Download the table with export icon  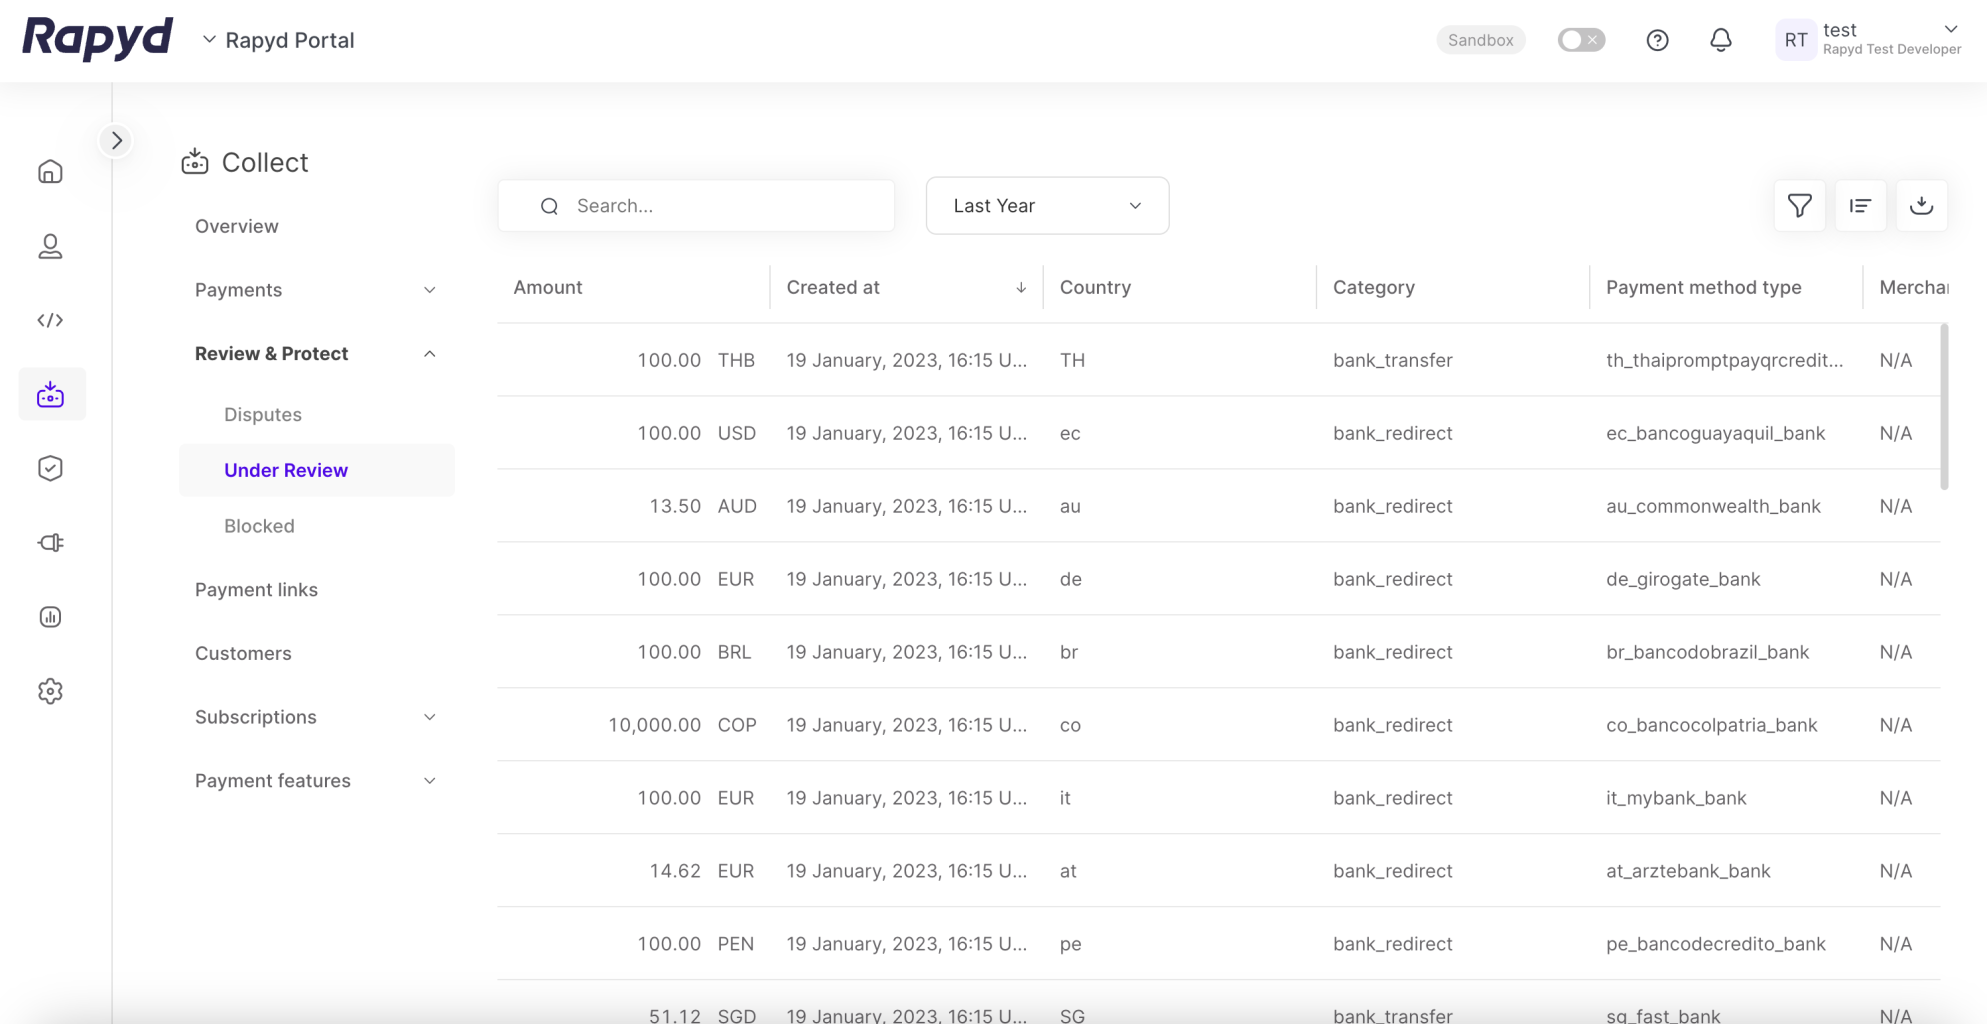1921,206
